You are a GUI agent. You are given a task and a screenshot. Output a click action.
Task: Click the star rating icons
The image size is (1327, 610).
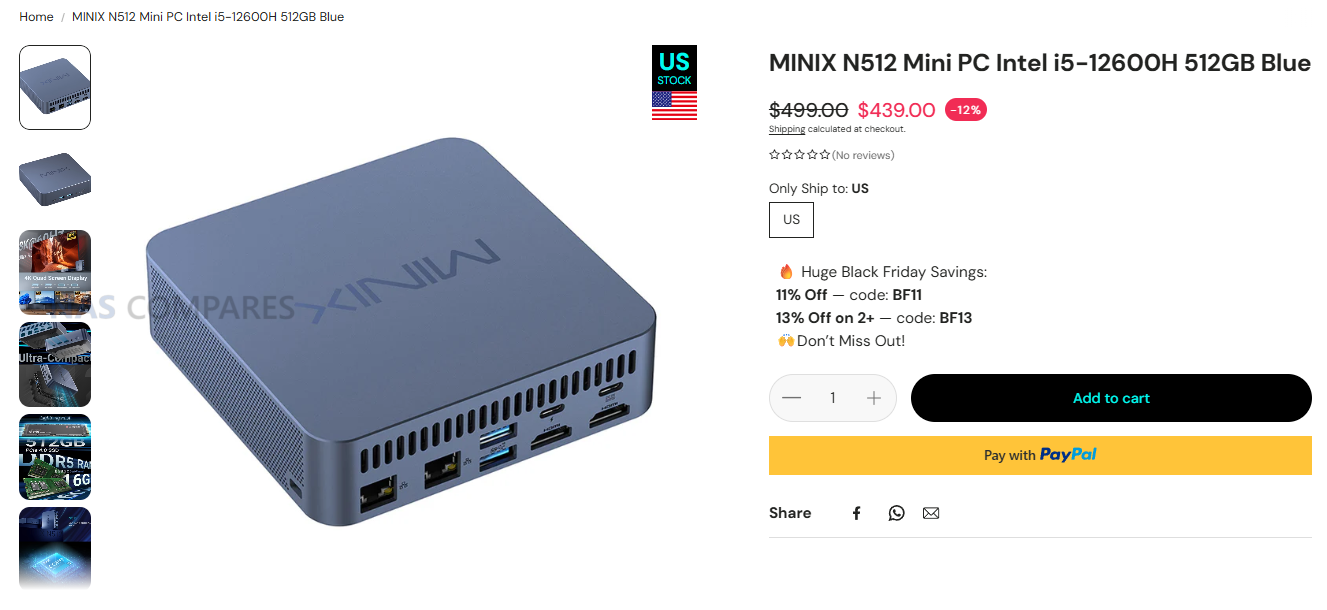pos(799,155)
